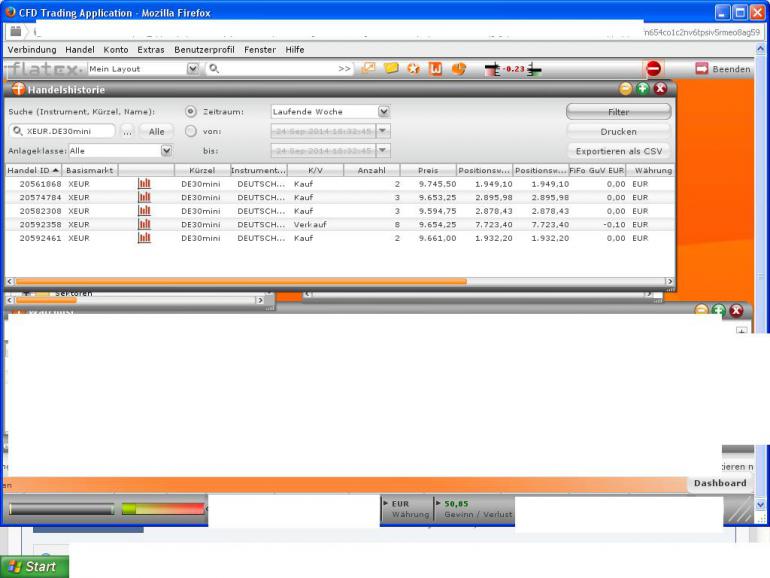Open chart icon for trade 20592461

tap(144, 238)
